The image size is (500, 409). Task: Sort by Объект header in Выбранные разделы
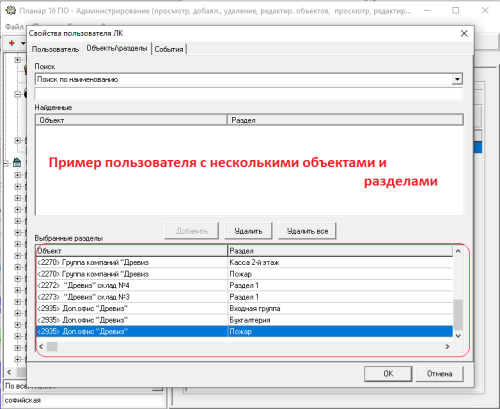pos(131,251)
